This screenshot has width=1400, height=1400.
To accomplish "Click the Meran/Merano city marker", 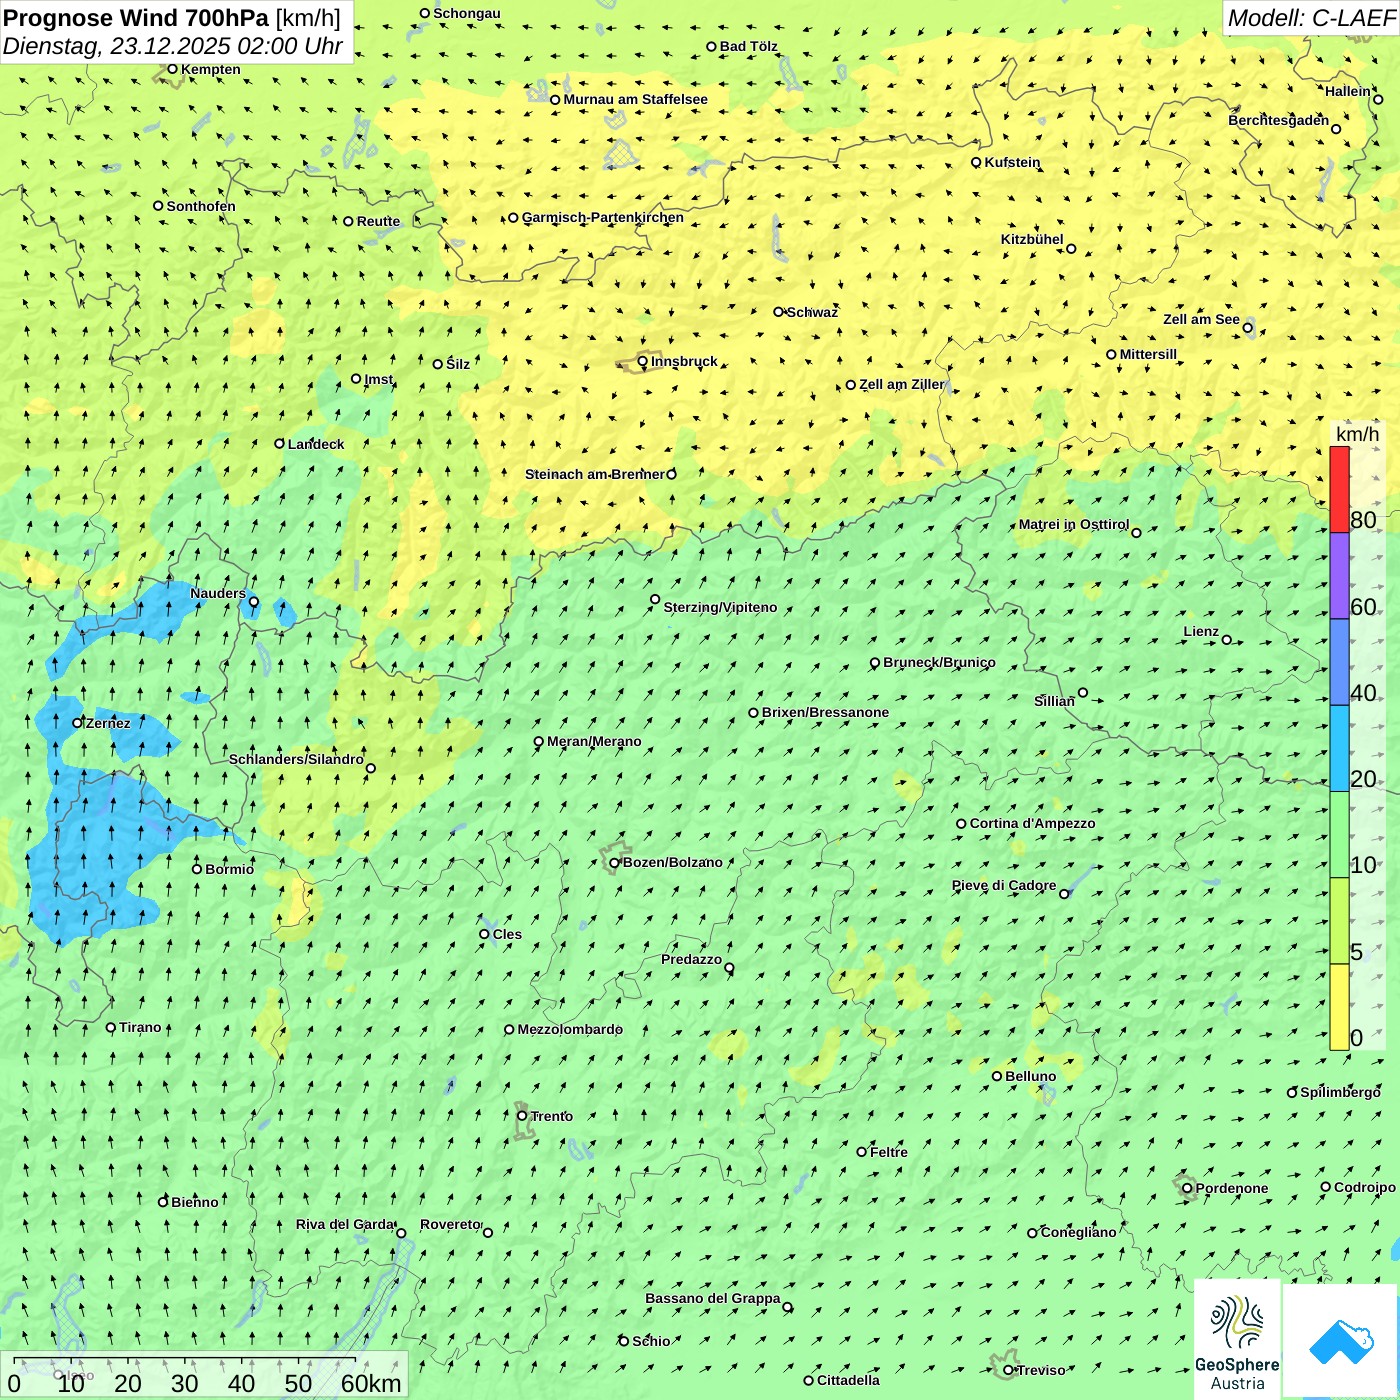I will pyautogui.click(x=539, y=742).
